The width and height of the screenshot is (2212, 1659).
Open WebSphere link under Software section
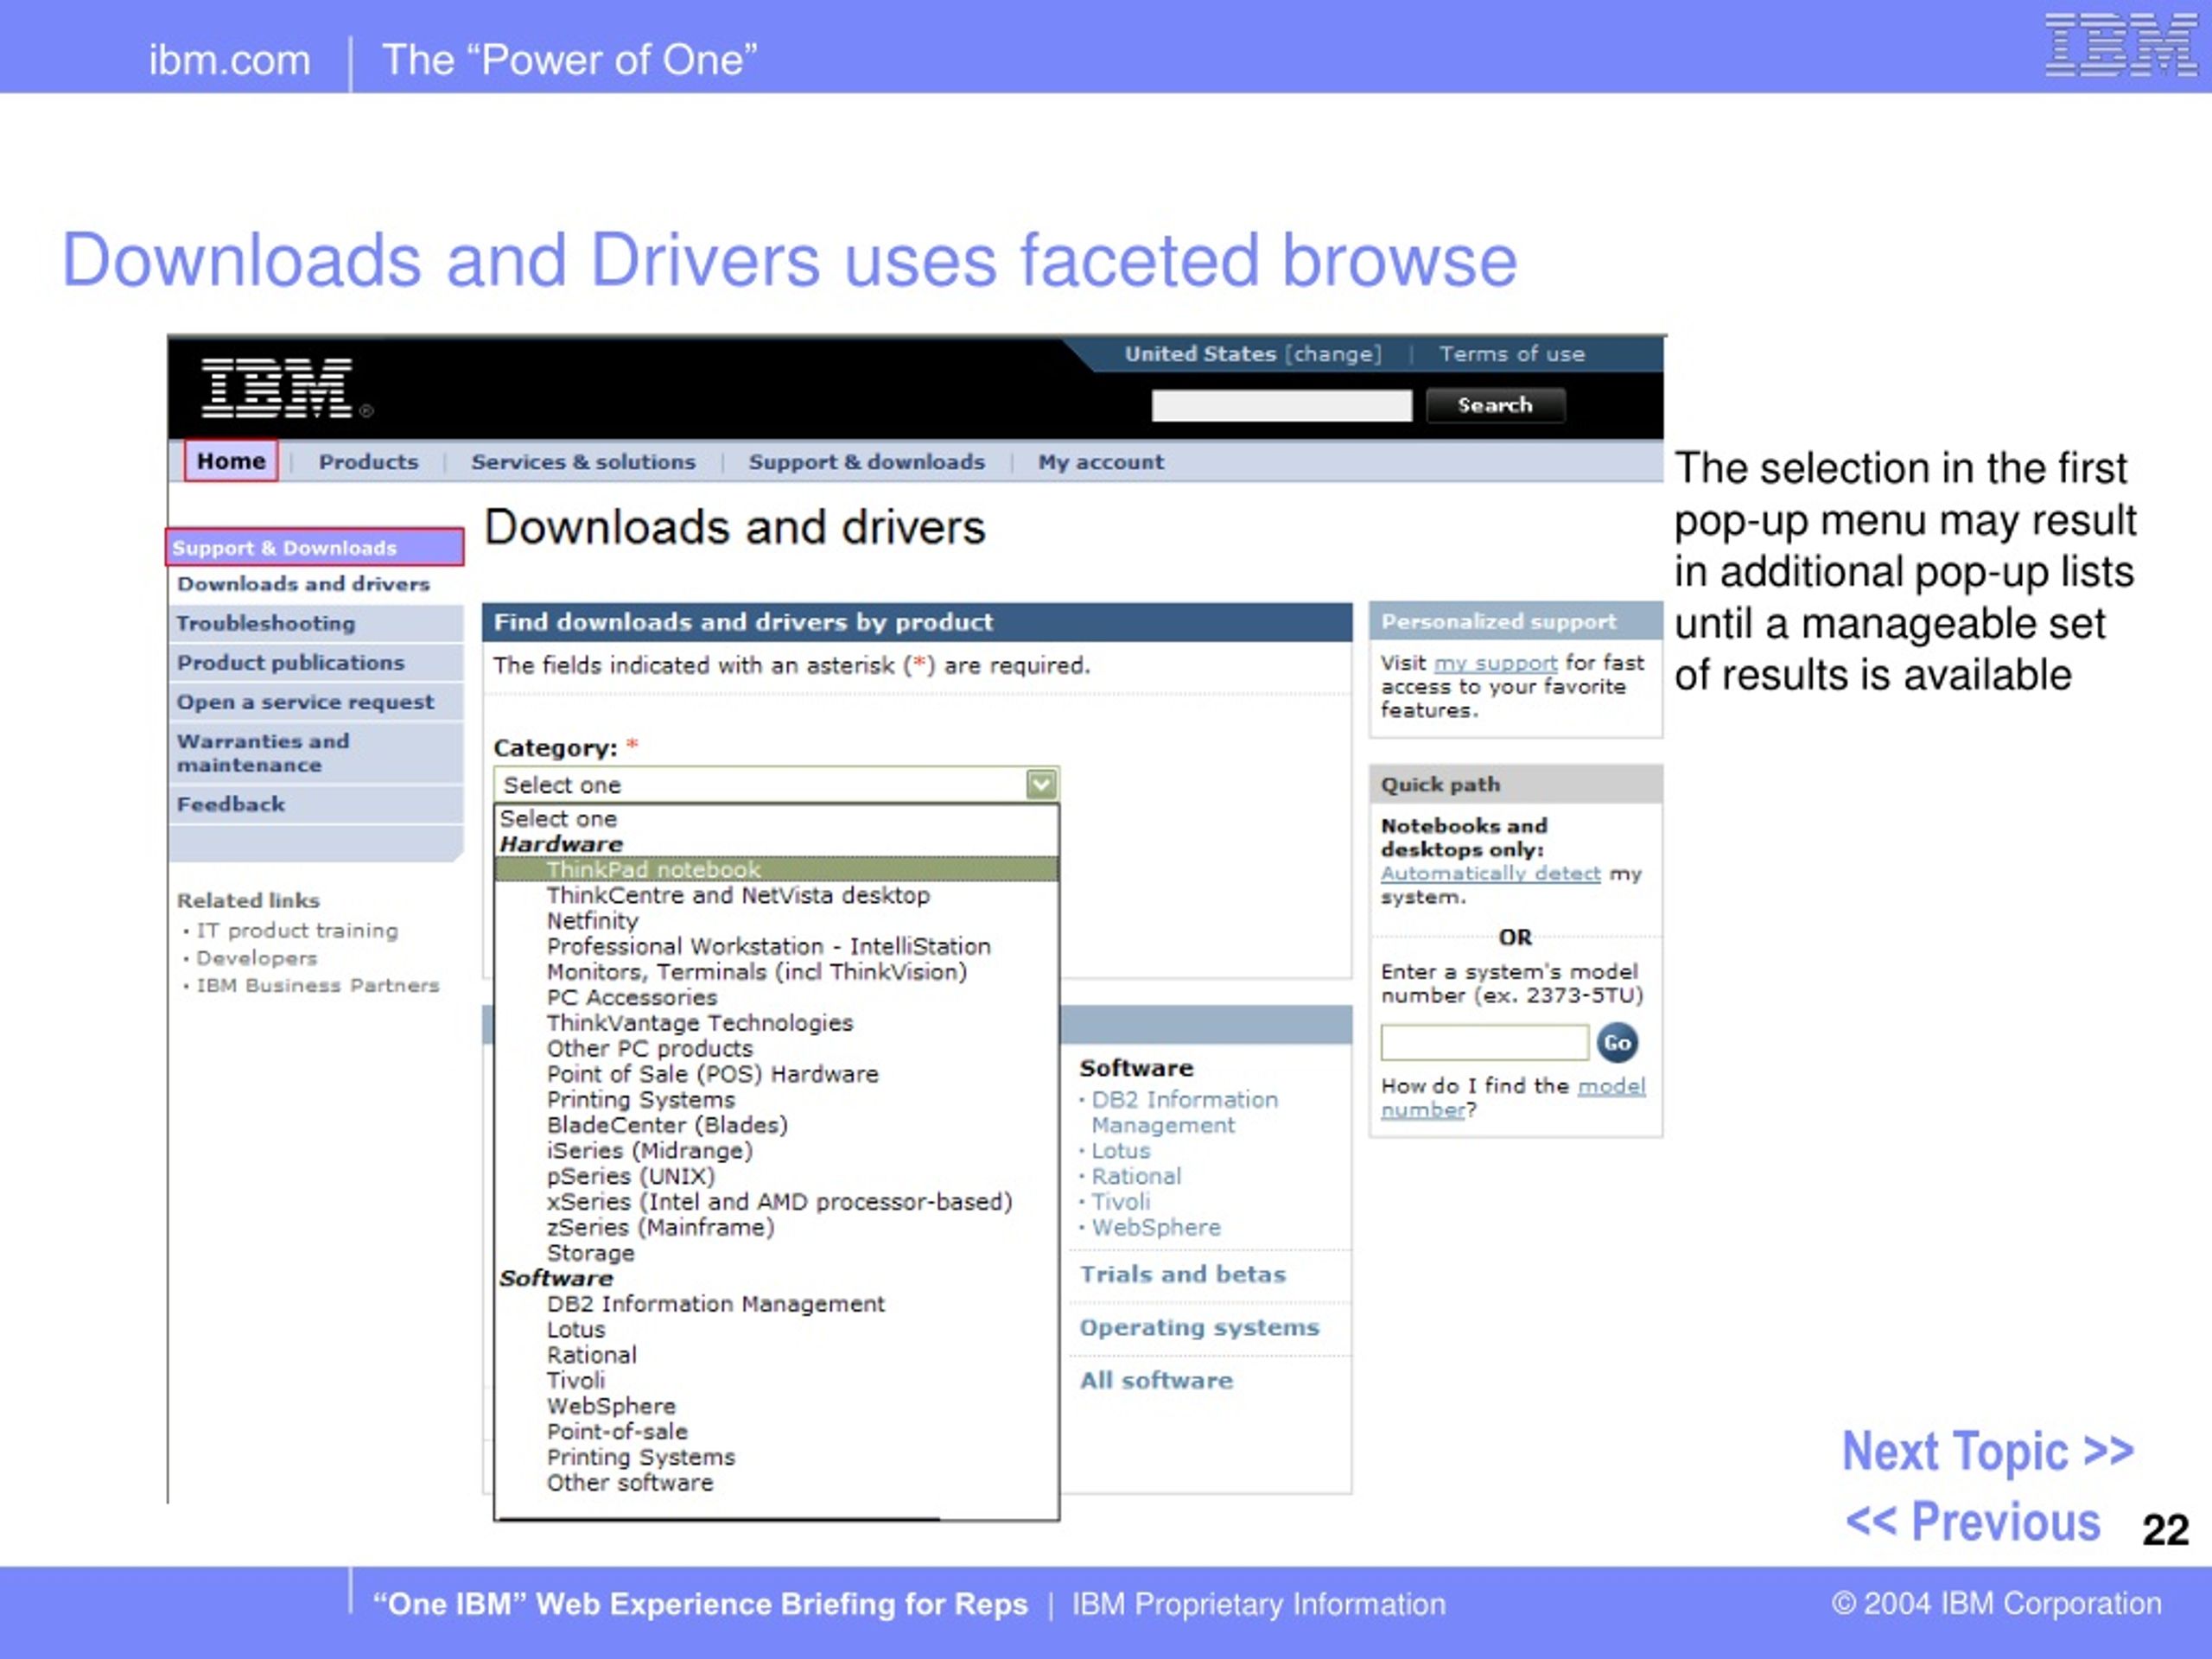coord(1156,1227)
